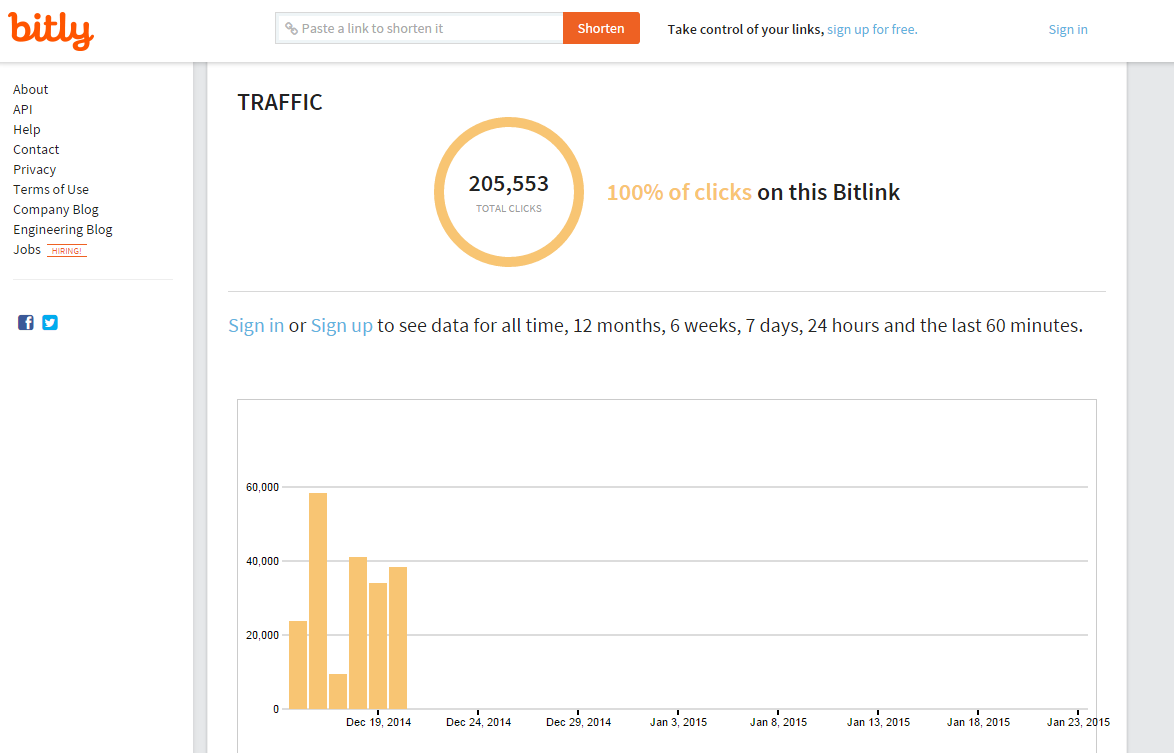1174x753 pixels.
Task: Open the Contact page
Action: coord(36,149)
